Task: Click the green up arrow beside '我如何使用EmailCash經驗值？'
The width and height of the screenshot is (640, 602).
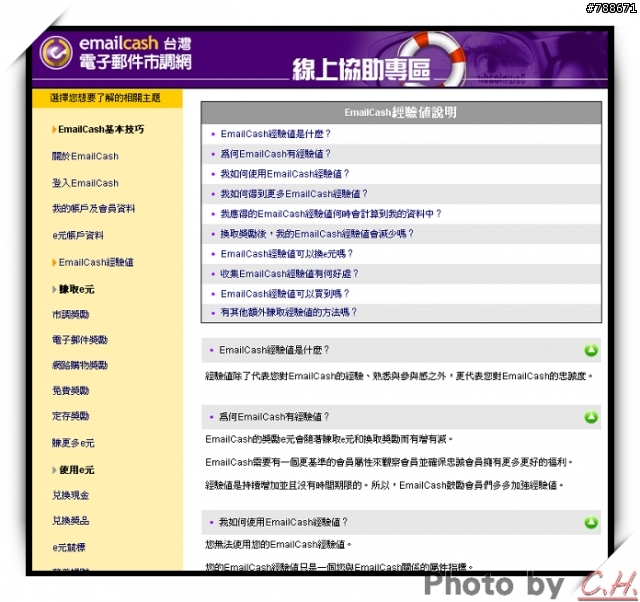Action: pyautogui.click(x=591, y=522)
